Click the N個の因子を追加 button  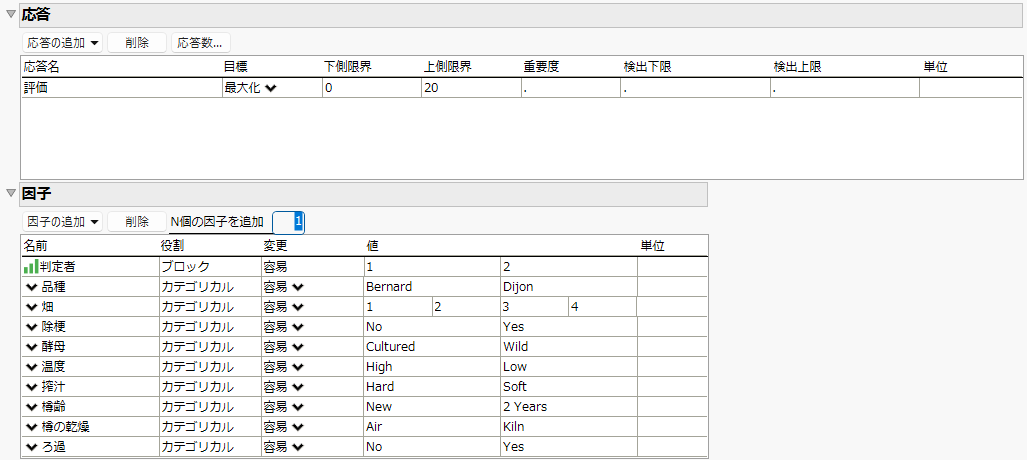coord(217,222)
